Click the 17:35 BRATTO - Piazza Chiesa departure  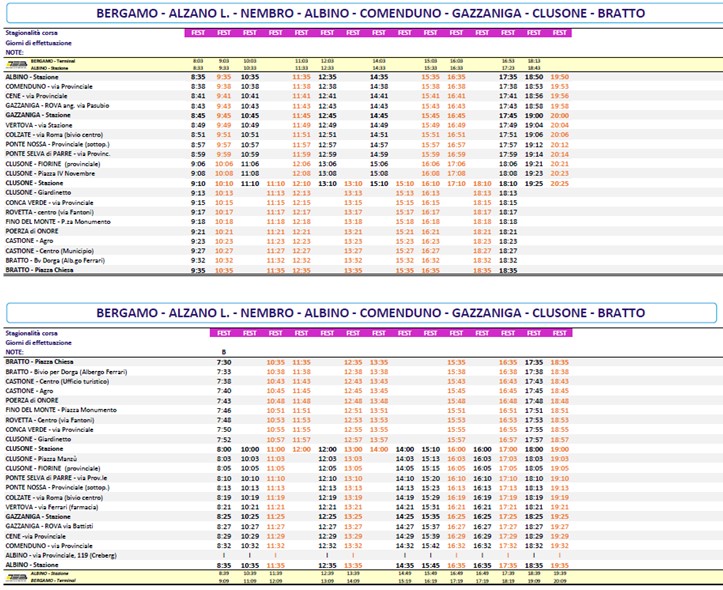coord(533,362)
